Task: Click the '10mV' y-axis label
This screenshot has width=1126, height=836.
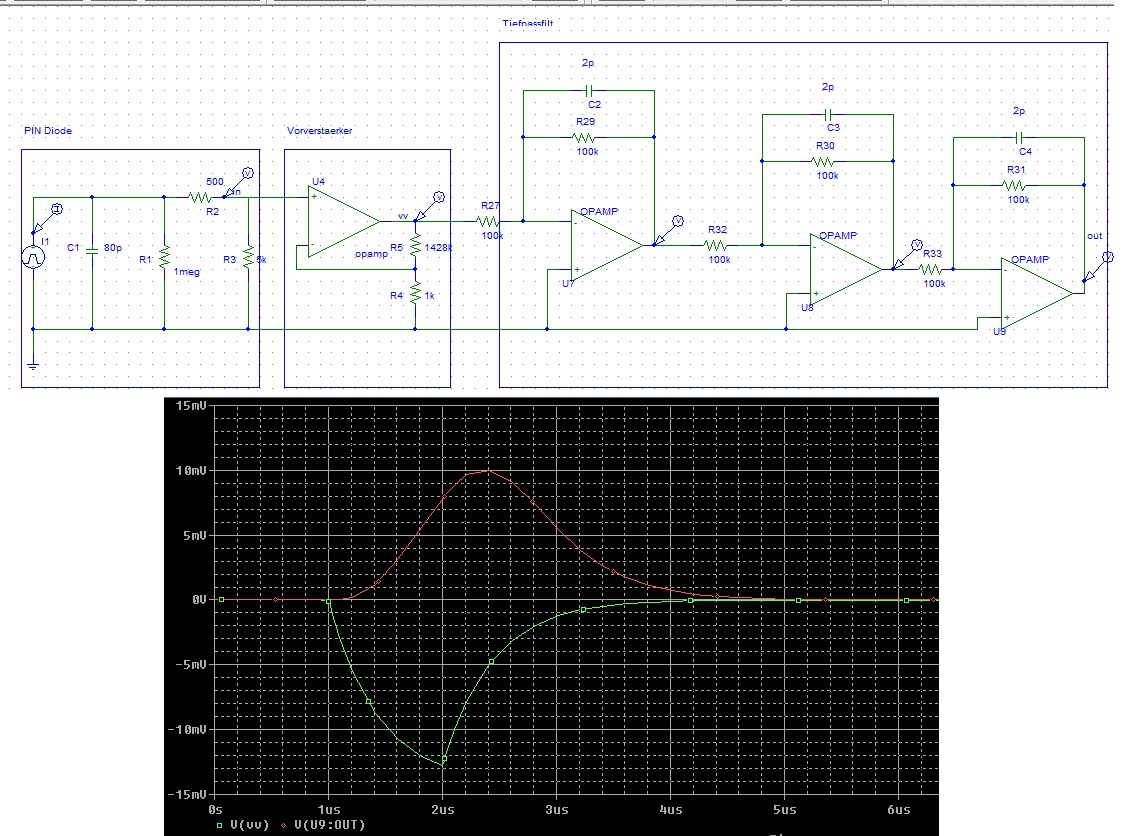Action: [190, 470]
